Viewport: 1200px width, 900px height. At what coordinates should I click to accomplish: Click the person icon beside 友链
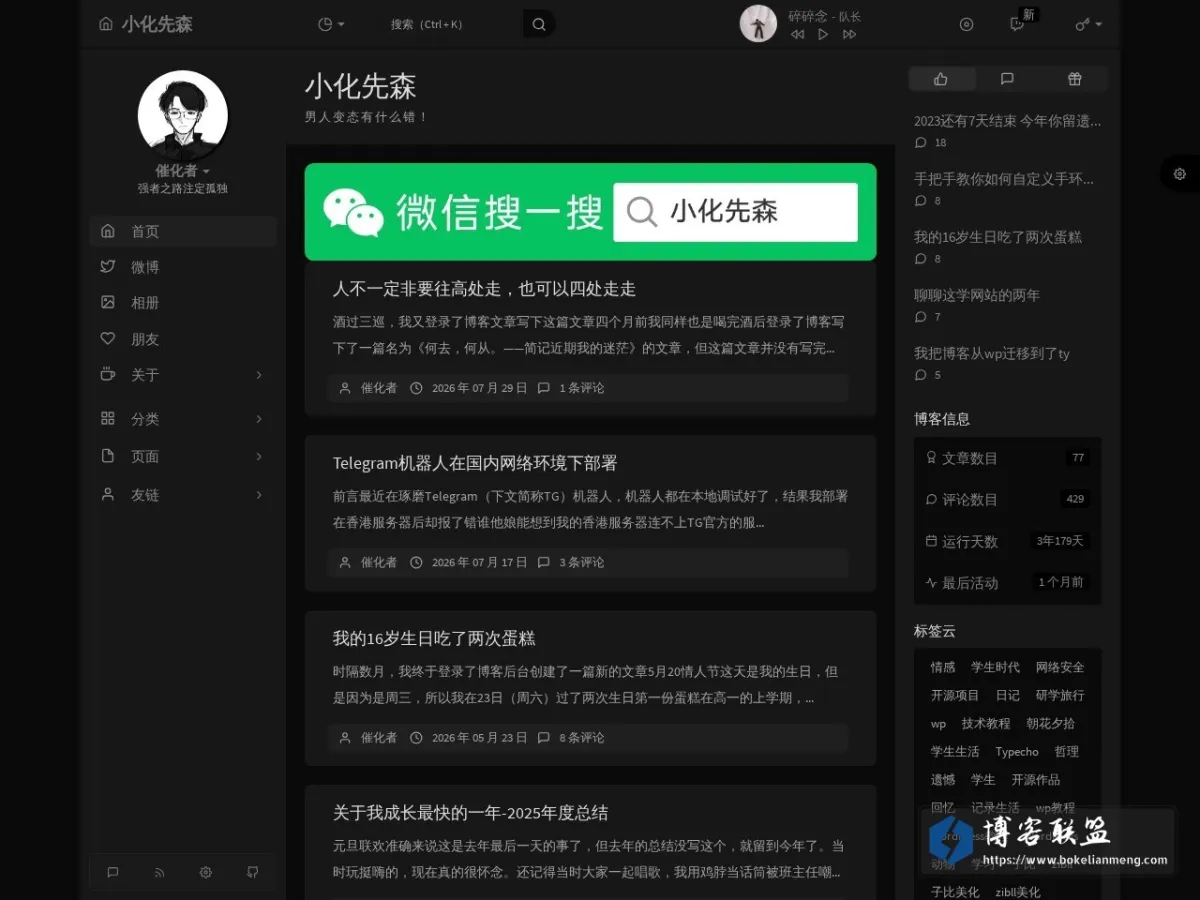(x=108, y=494)
